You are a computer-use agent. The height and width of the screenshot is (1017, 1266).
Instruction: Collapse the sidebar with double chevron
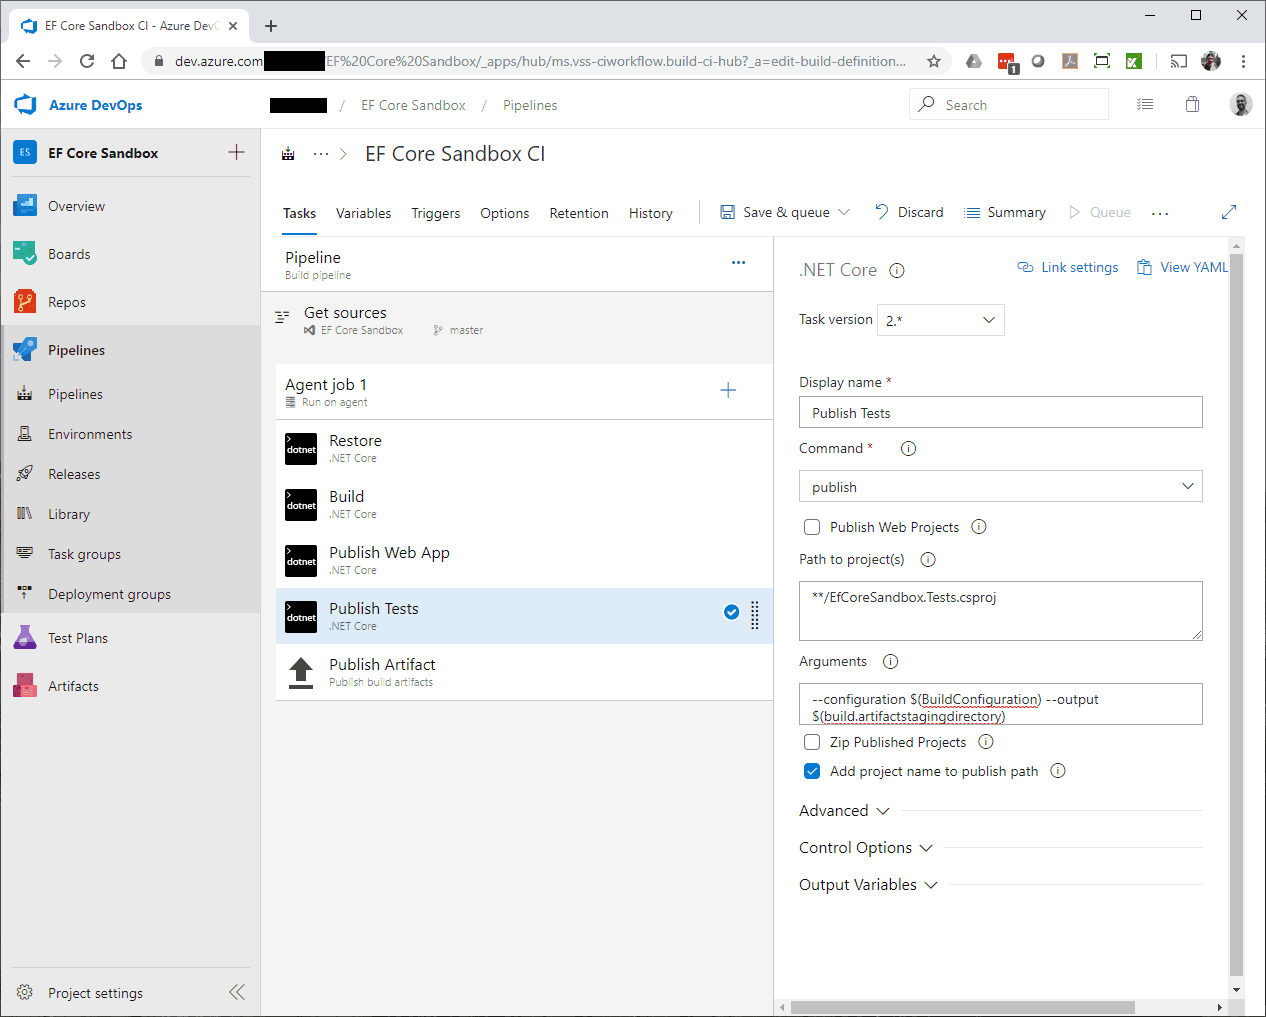pyautogui.click(x=237, y=992)
